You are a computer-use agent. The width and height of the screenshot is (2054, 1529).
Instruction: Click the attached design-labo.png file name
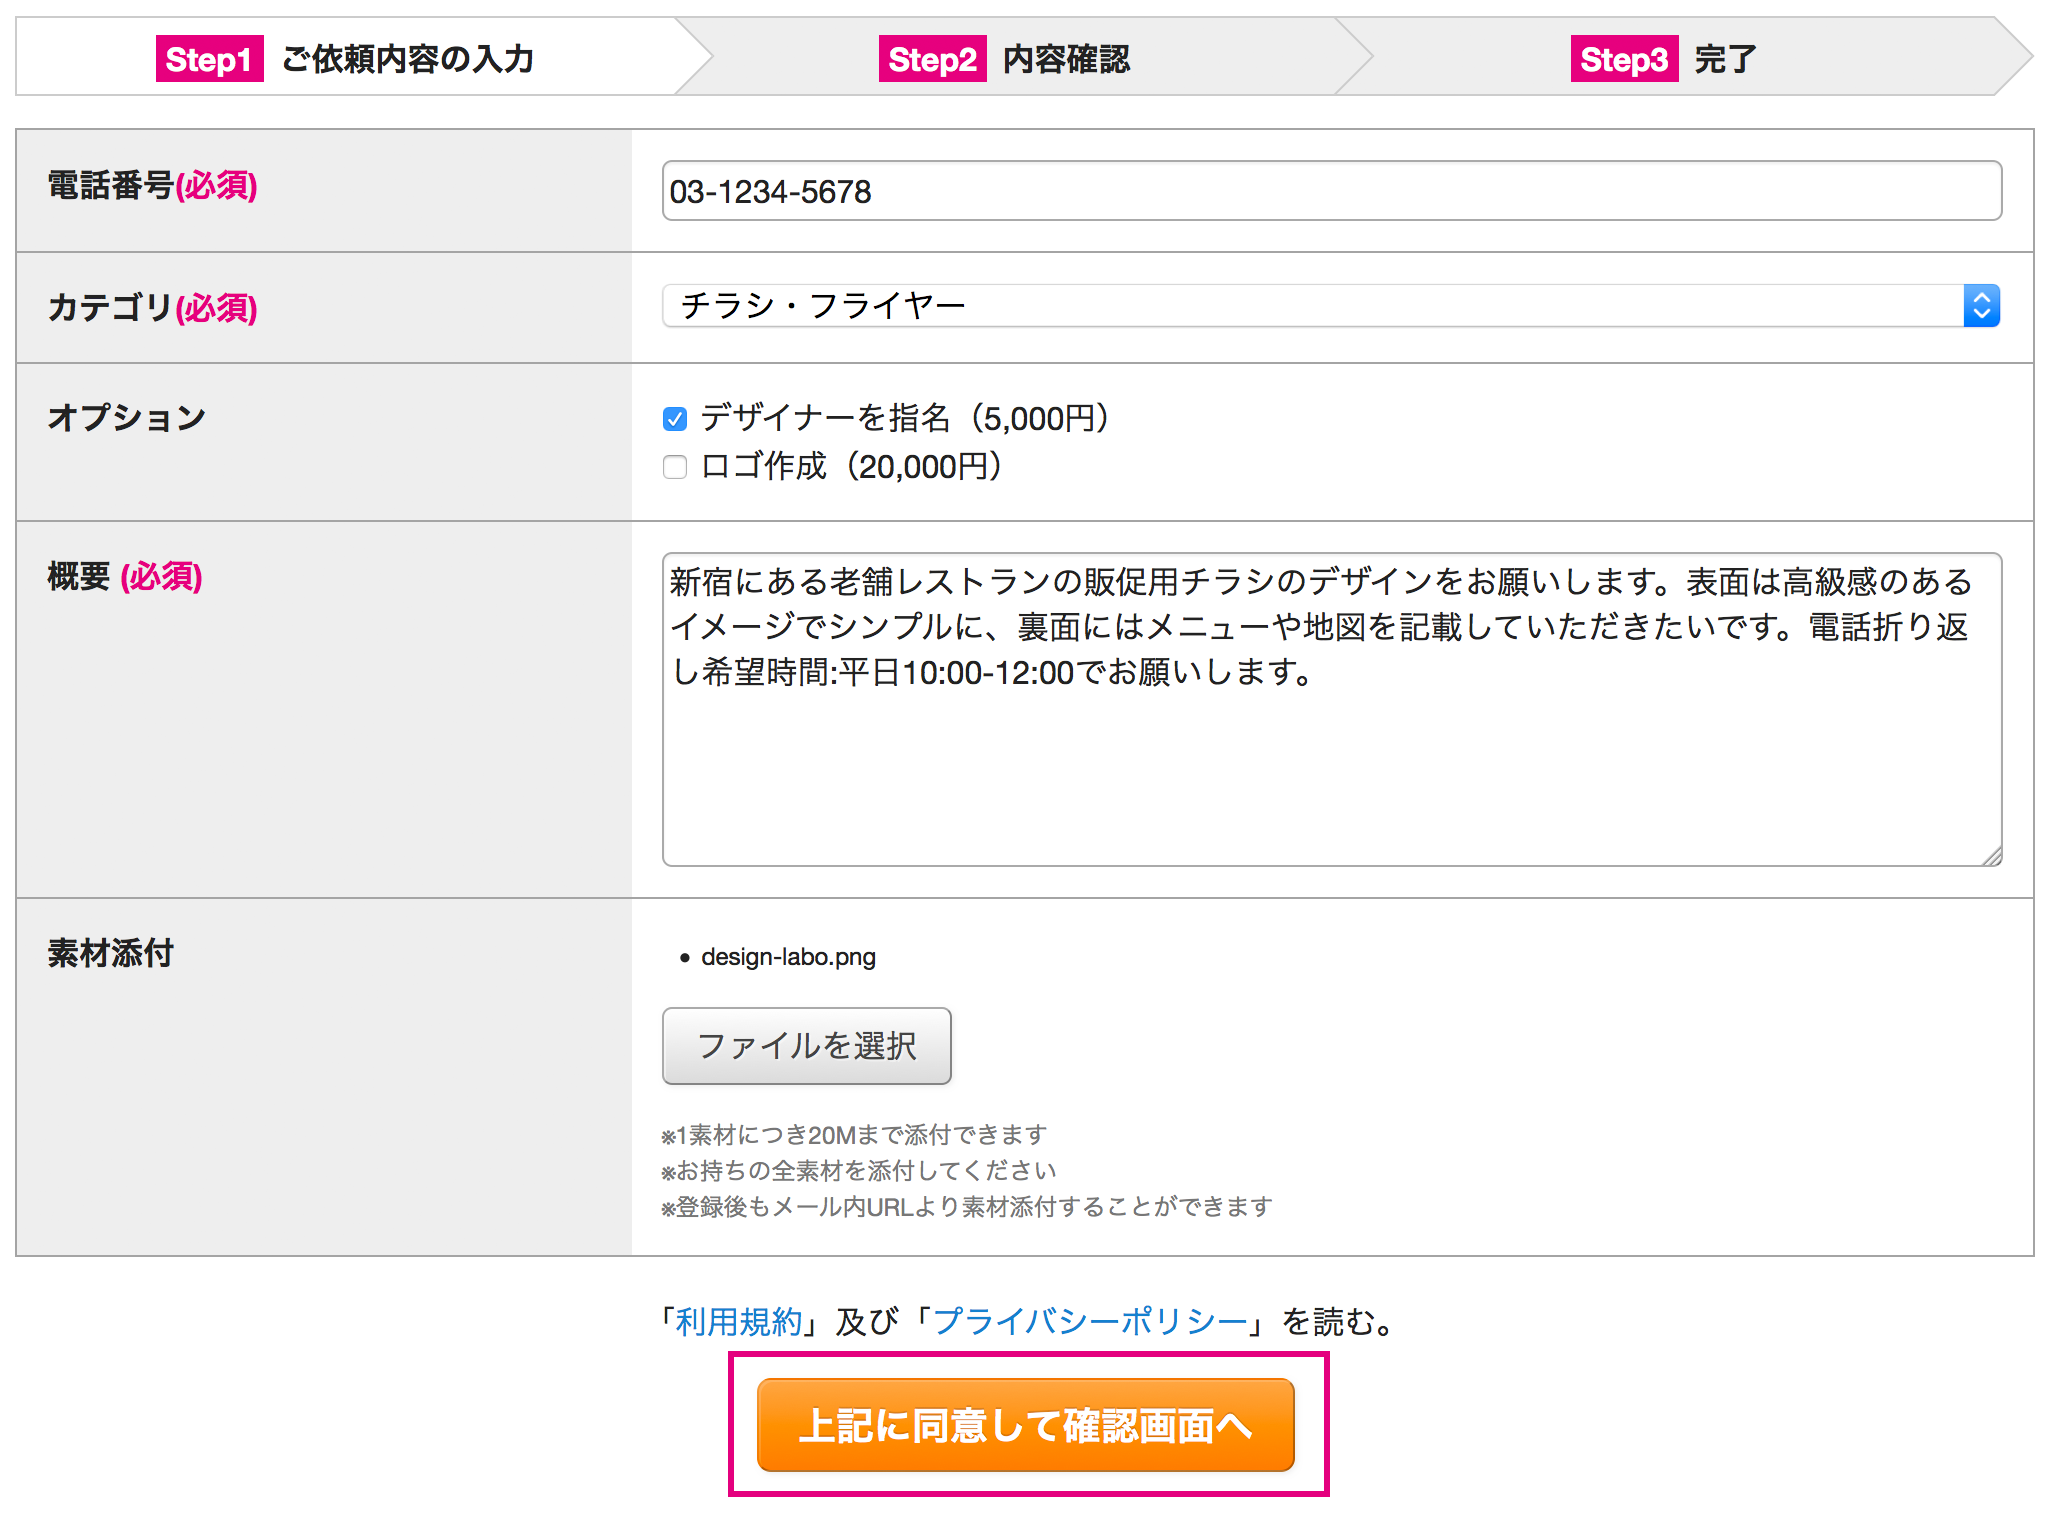click(x=788, y=957)
